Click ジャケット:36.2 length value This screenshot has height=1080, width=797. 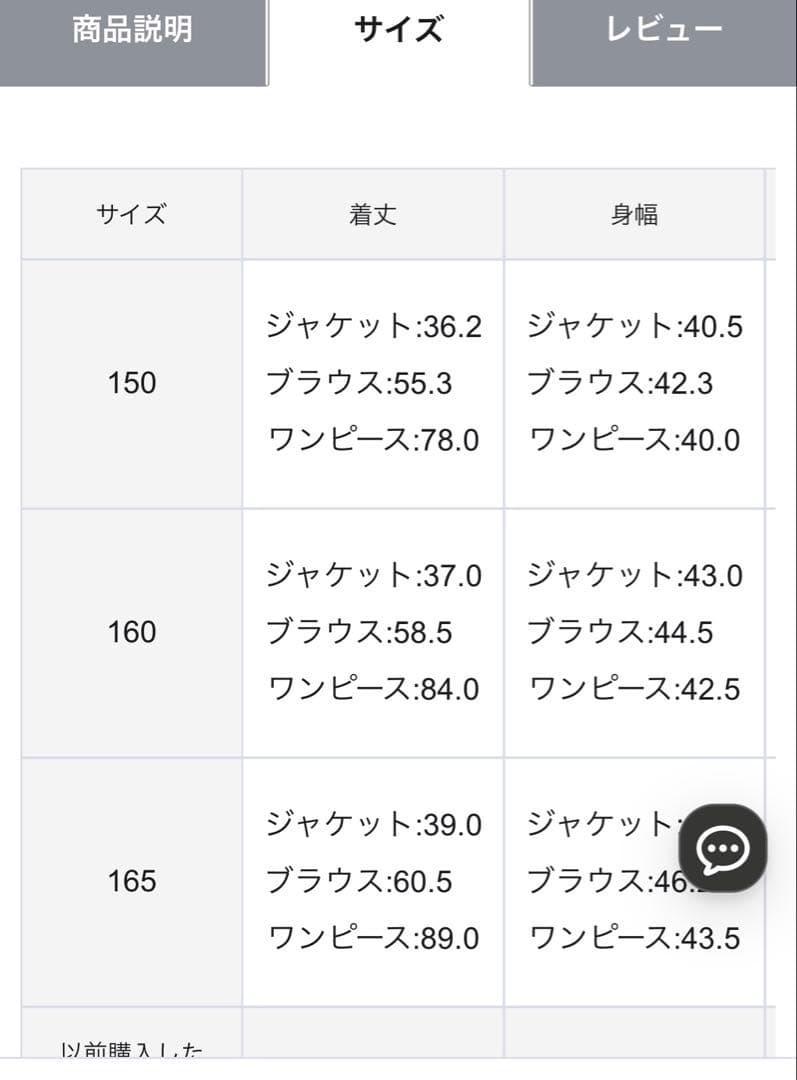tap(373, 326)
